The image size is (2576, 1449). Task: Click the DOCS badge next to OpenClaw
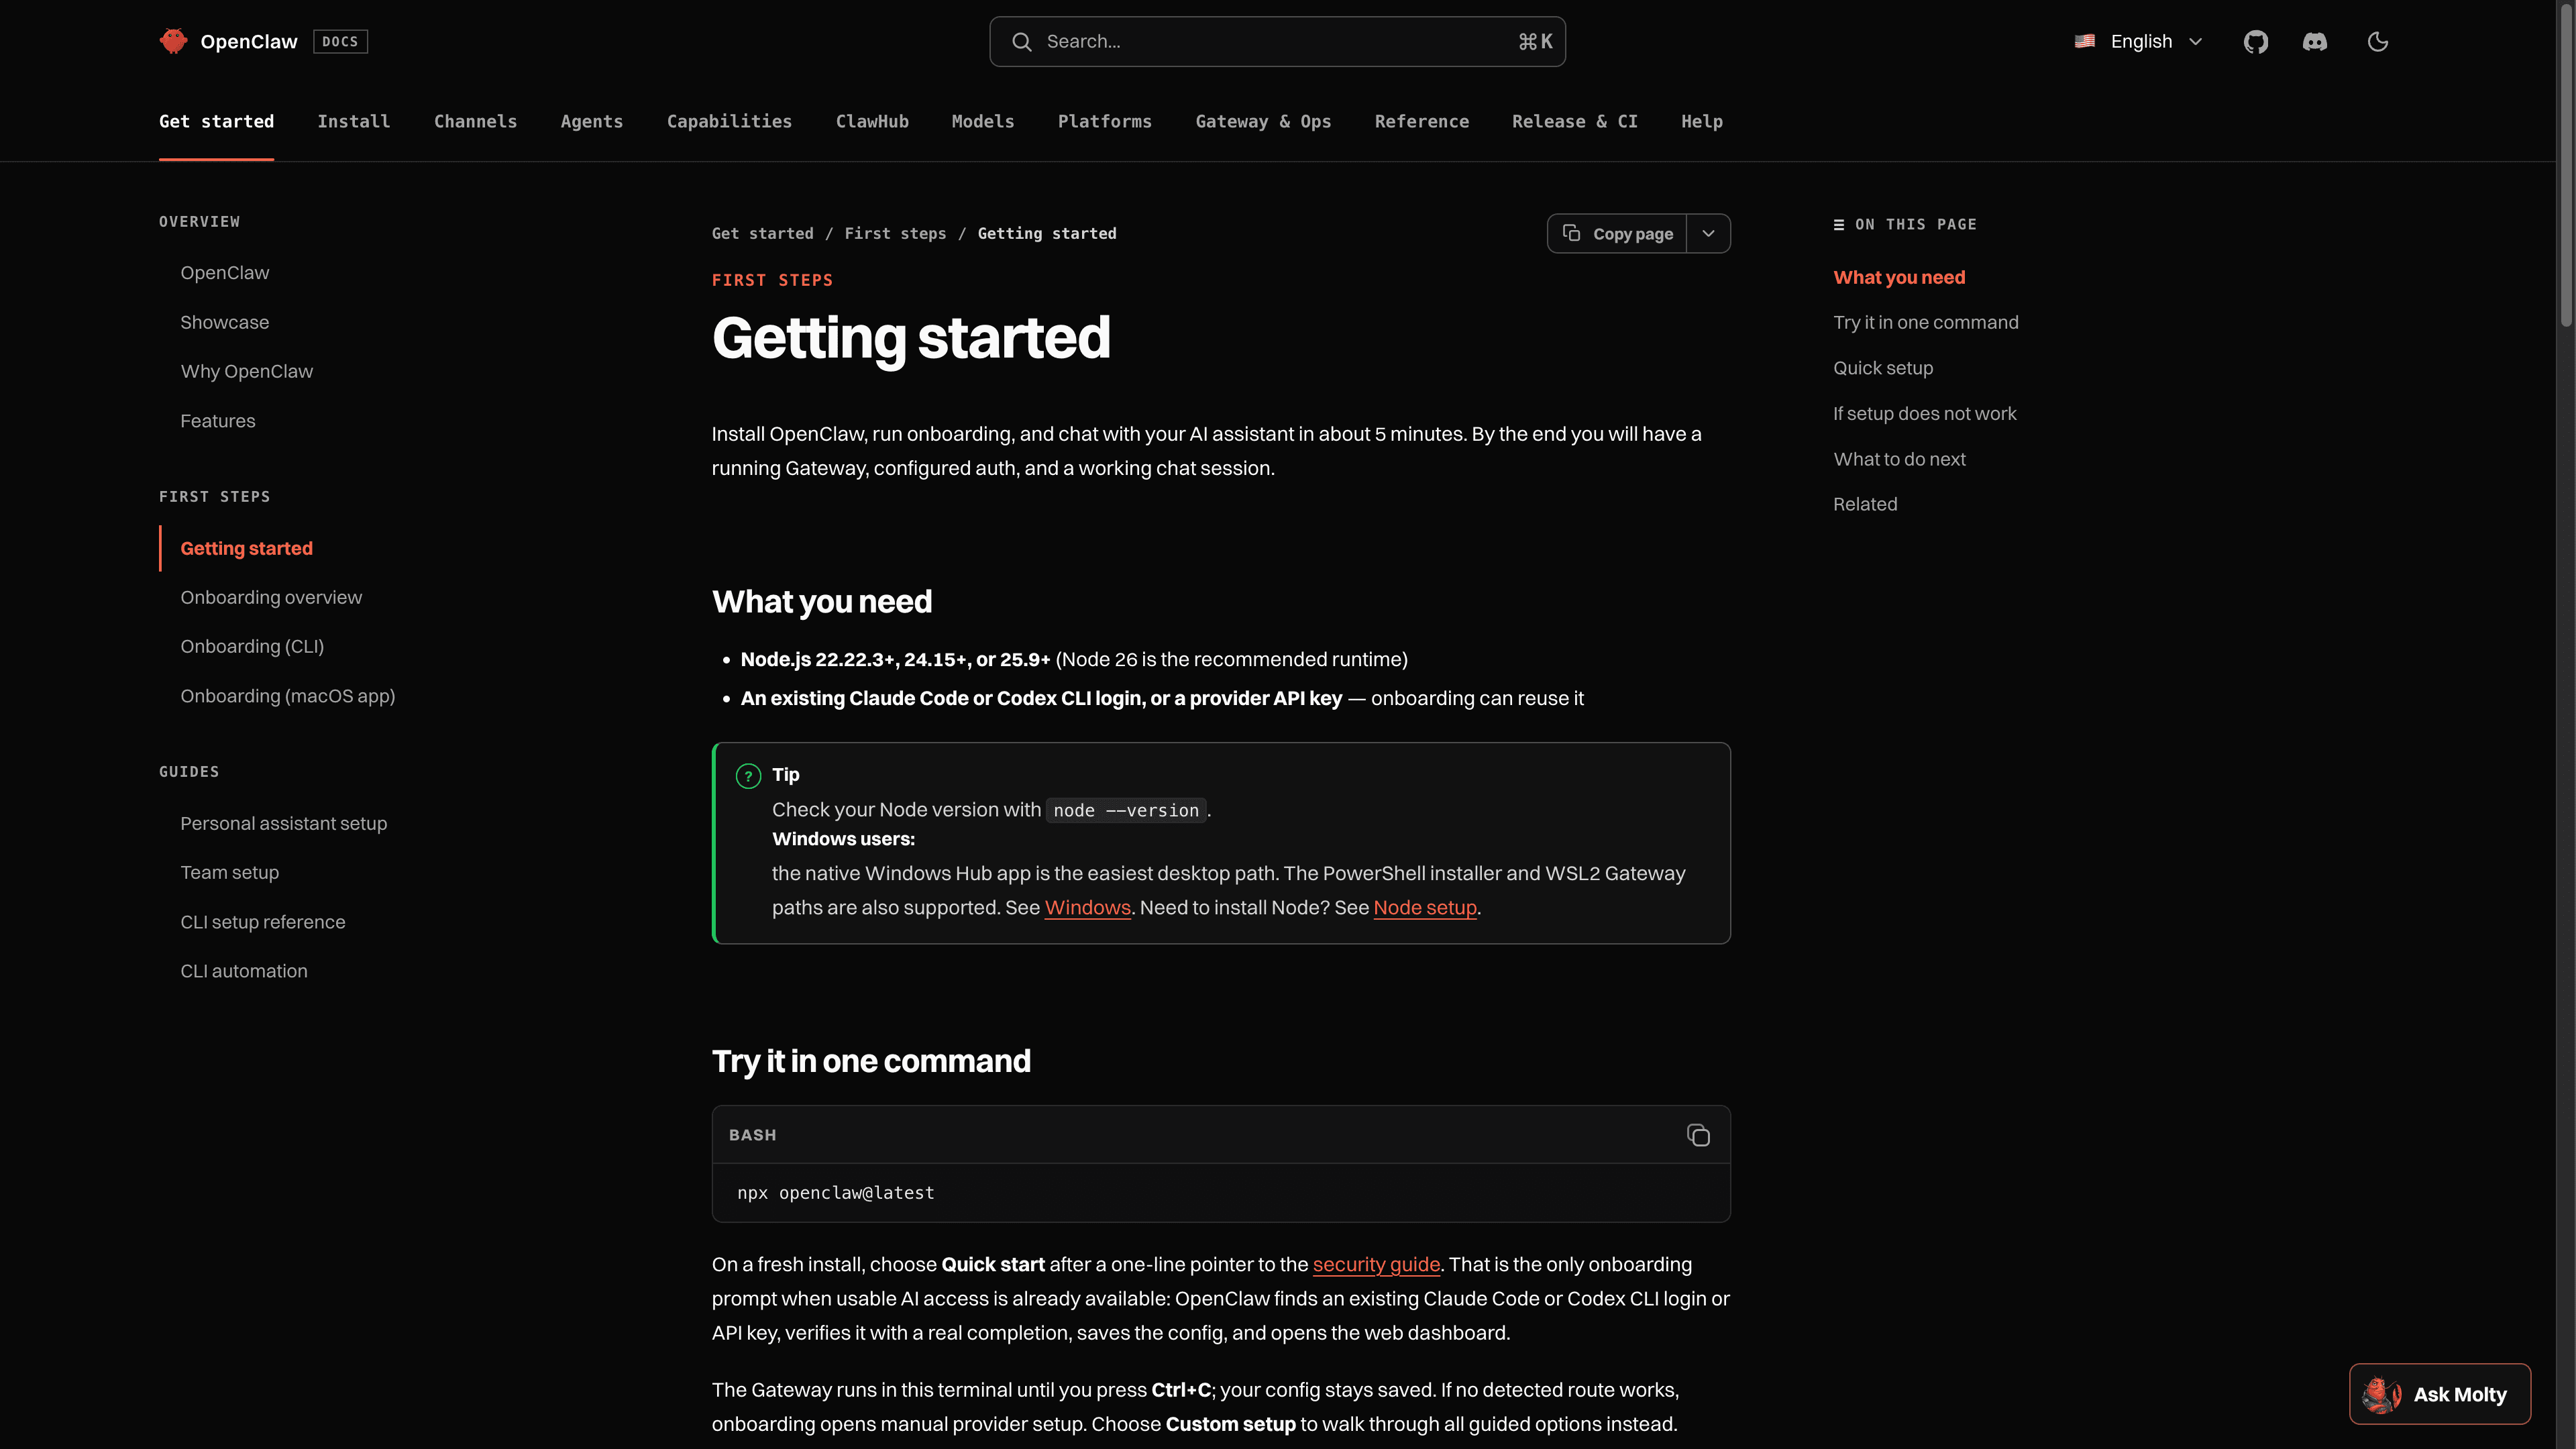[340, 41]
